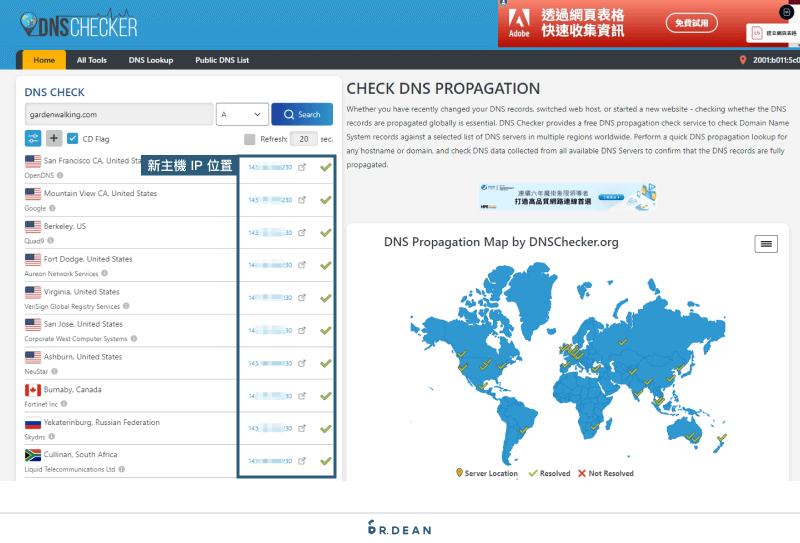Uncheck the CD Flag checkbox
The height and width of the screenshot is (543, 800).
(73, 138)
